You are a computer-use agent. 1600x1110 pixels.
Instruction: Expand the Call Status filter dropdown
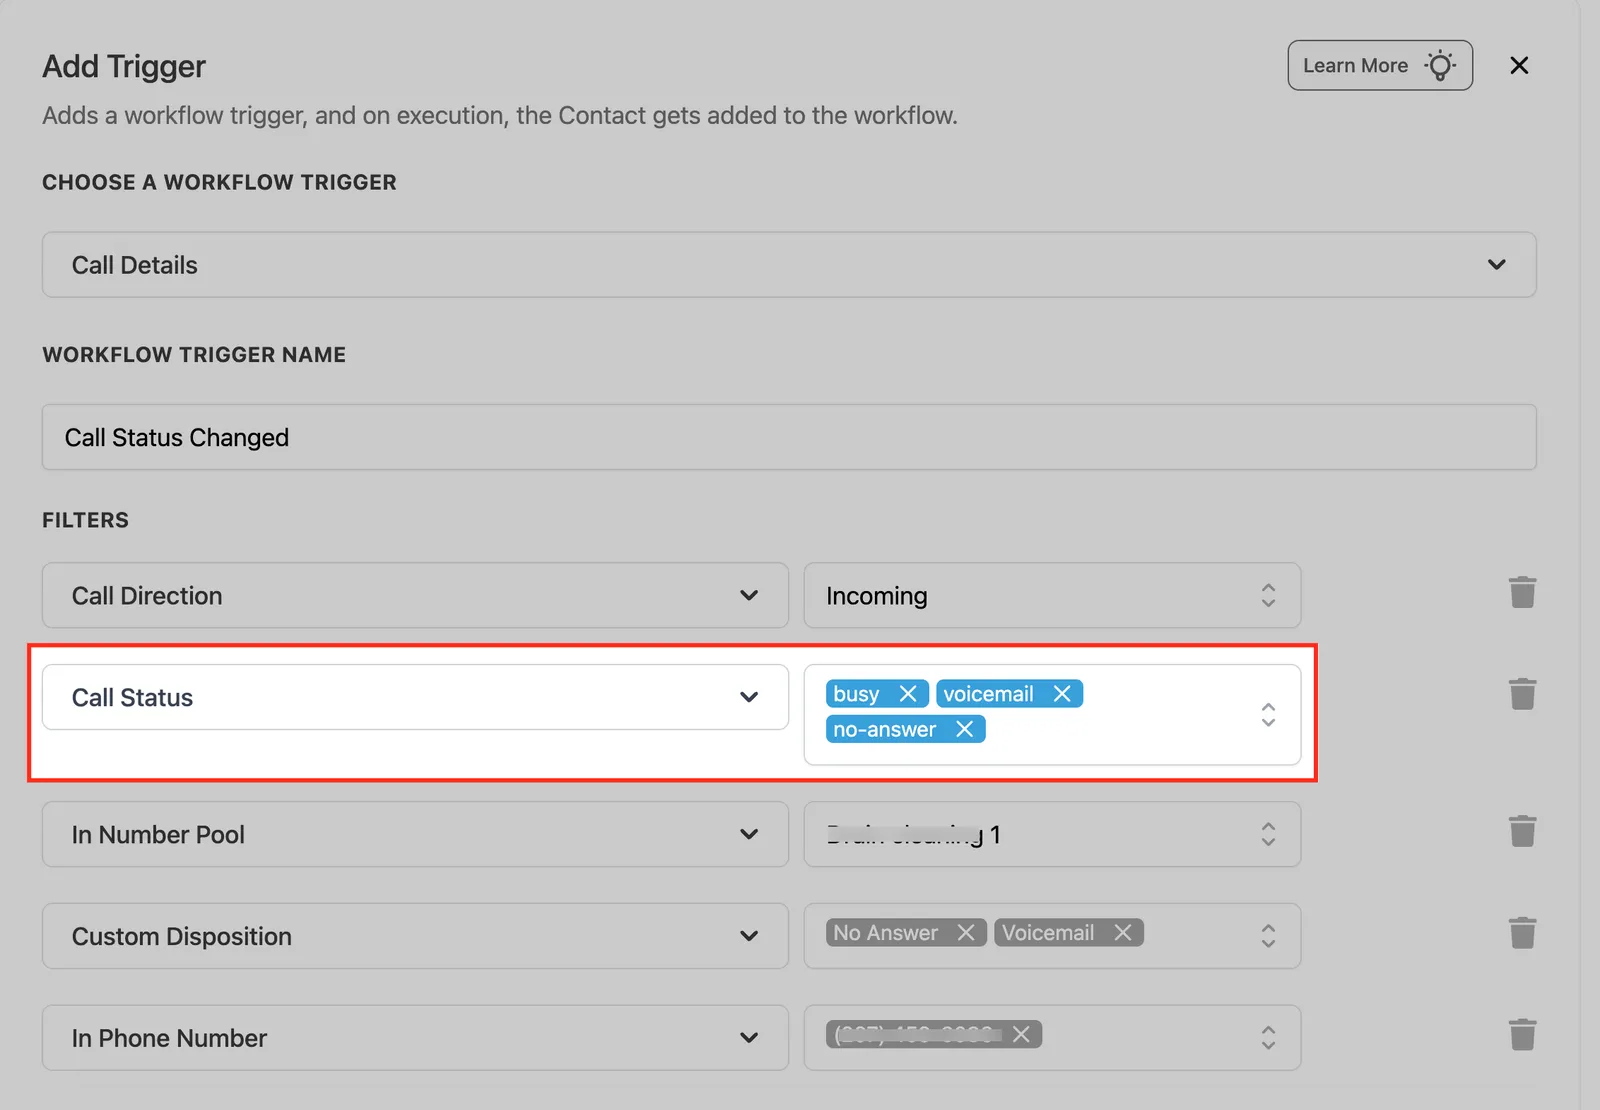[x=415, y=697]
